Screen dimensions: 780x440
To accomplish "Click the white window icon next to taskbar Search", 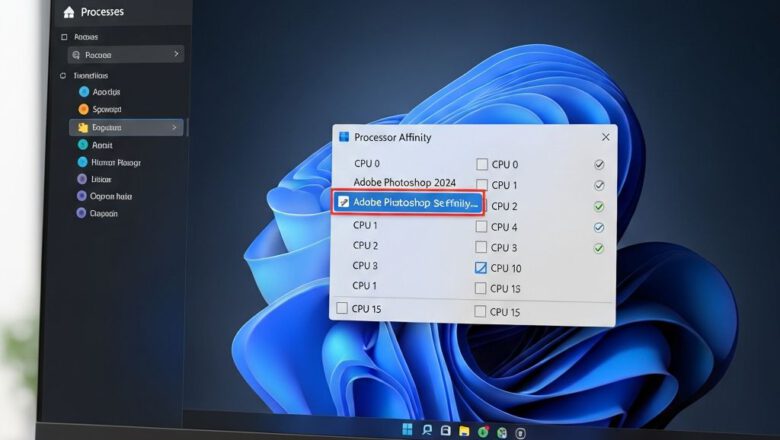I will tap(446, 431).
